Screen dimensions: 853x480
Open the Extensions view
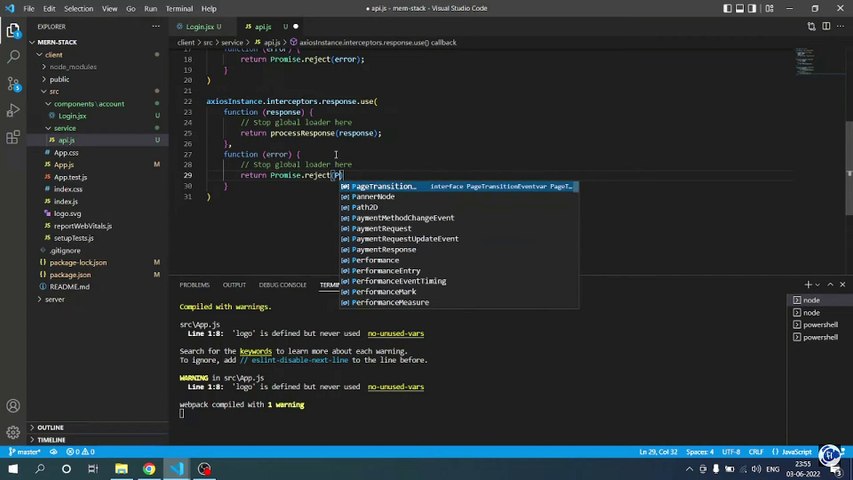[13, 137]
